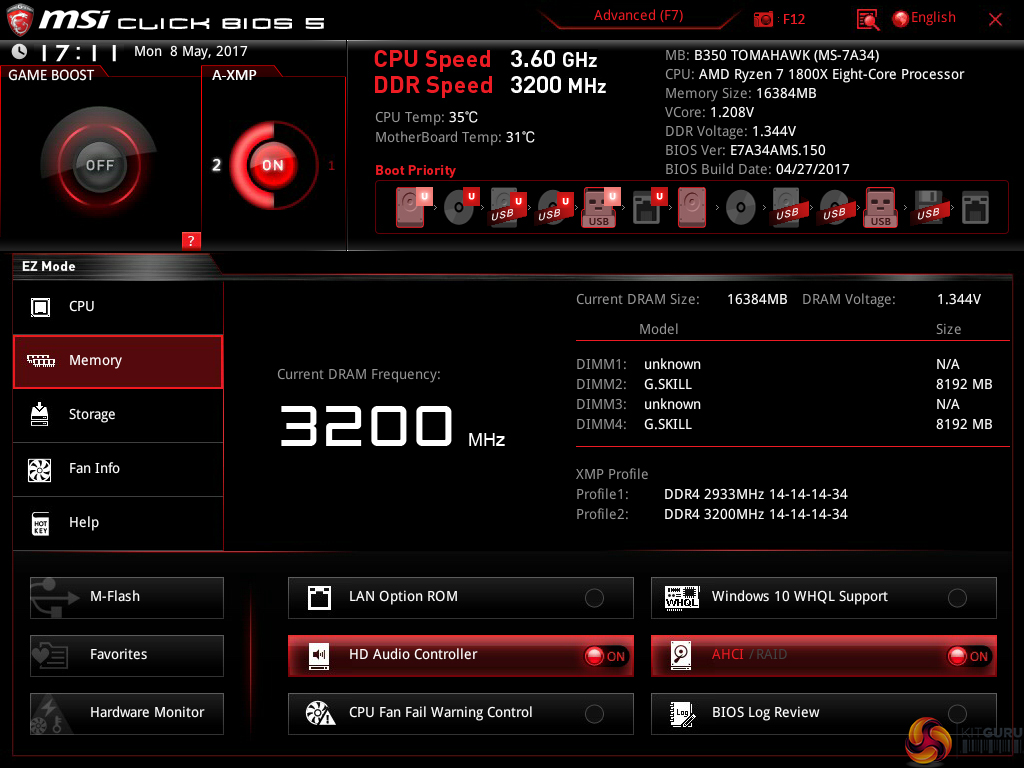Open Hardware Monitor
The width and height of the screenshot is (1024, 768).
(x=127, y=713)
